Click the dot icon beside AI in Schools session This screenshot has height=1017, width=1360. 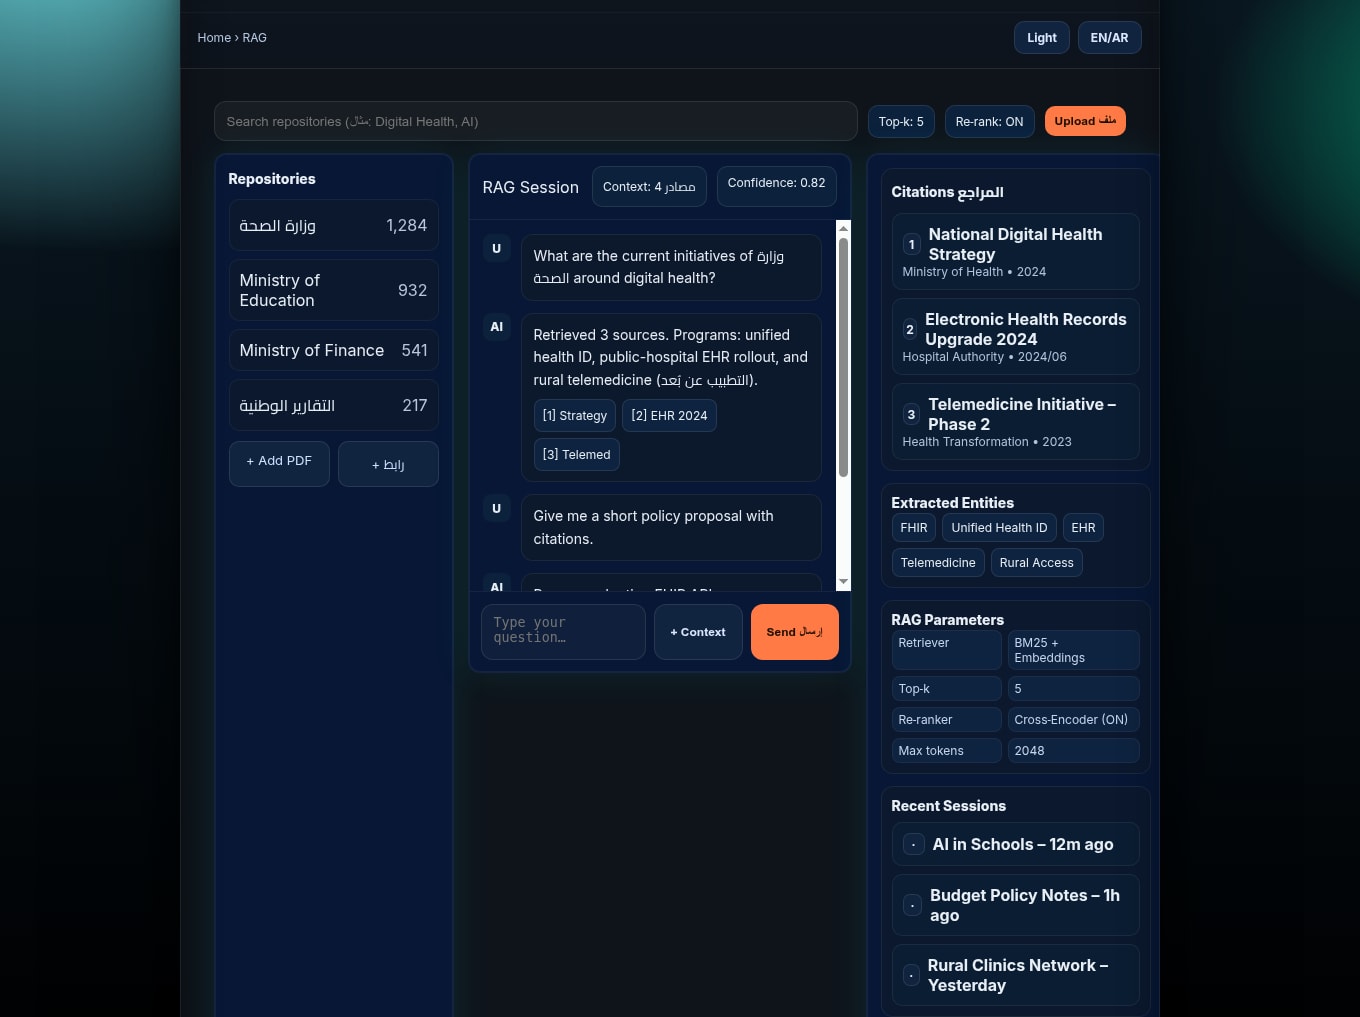[913, 845]
